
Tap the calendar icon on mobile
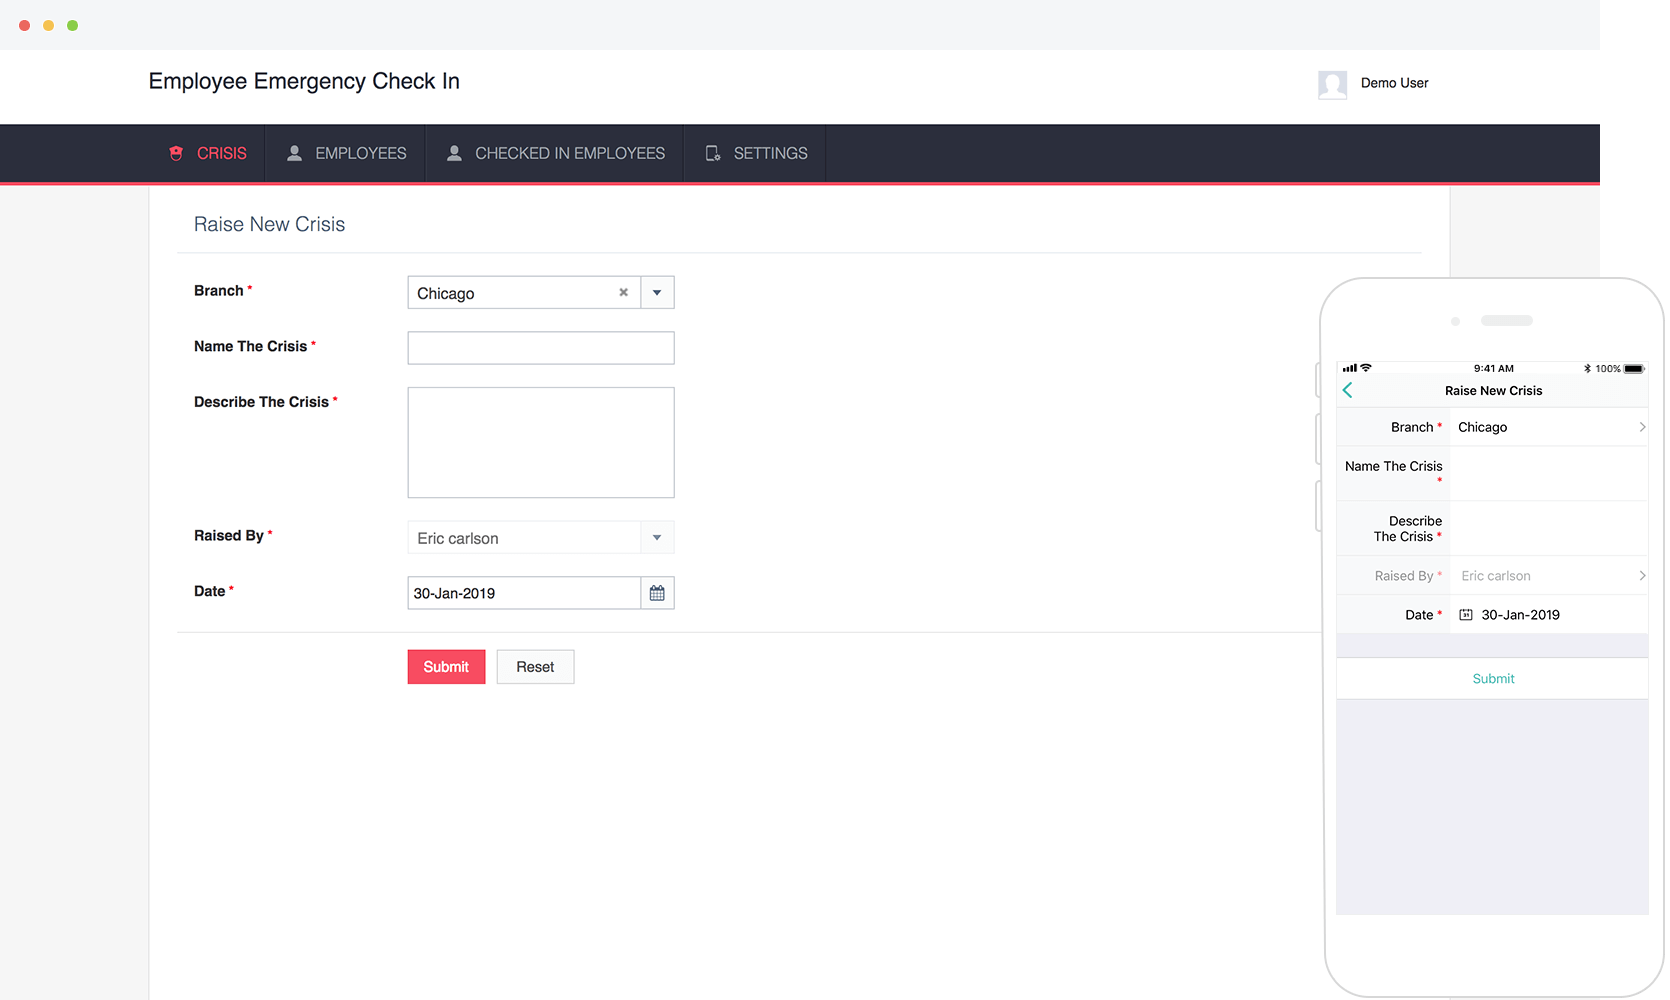1466,615
